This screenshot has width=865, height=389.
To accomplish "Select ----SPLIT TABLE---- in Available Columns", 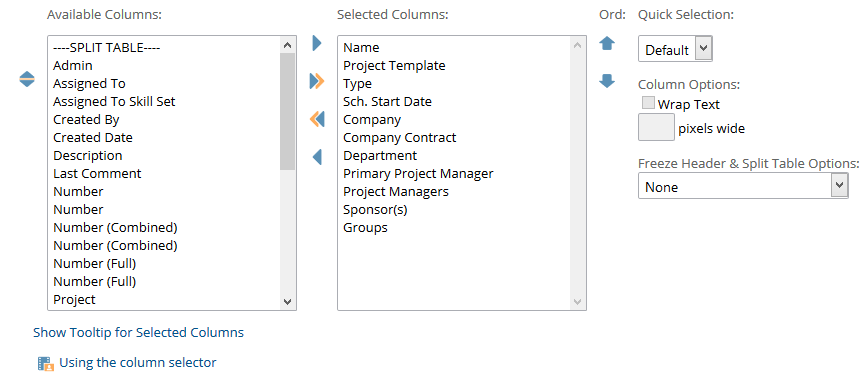I will (106, 47).
